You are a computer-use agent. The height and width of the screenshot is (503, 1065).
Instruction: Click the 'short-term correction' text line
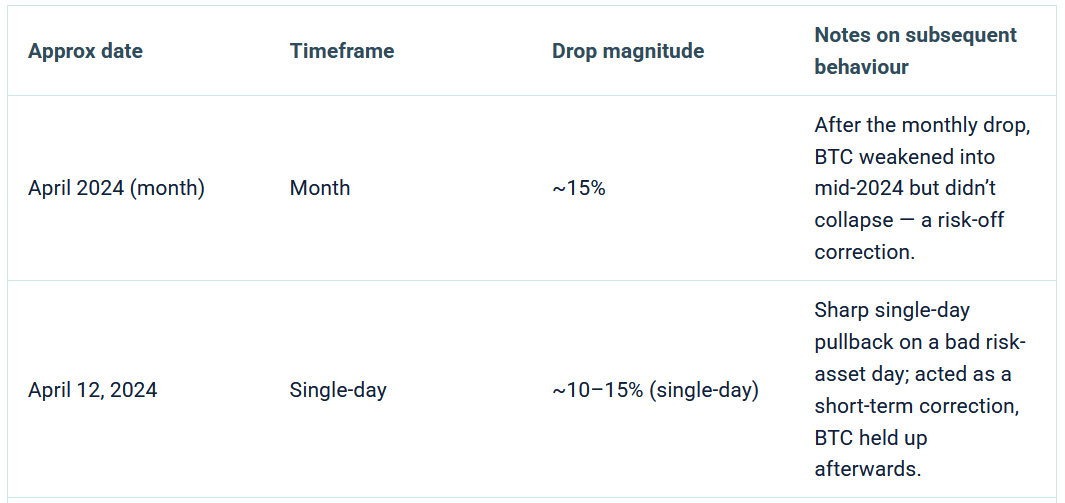pos(914,405)
